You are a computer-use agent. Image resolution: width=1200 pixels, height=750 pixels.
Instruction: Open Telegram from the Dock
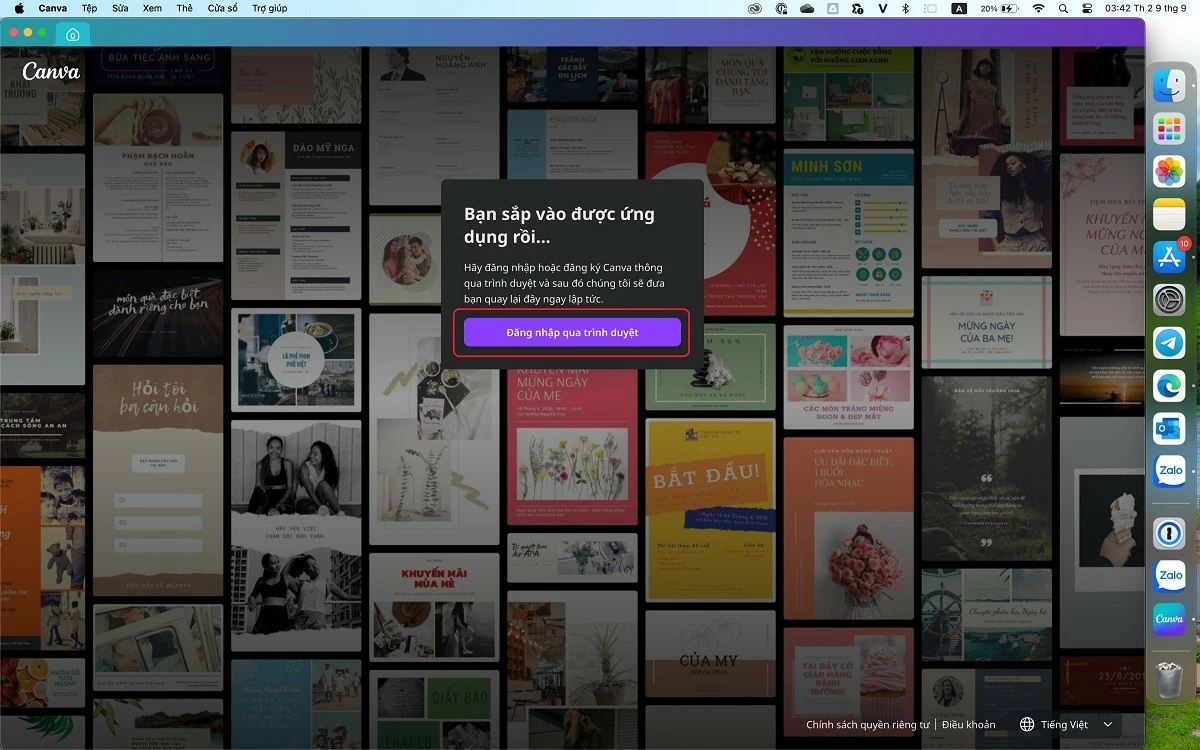pos(1168,344)
